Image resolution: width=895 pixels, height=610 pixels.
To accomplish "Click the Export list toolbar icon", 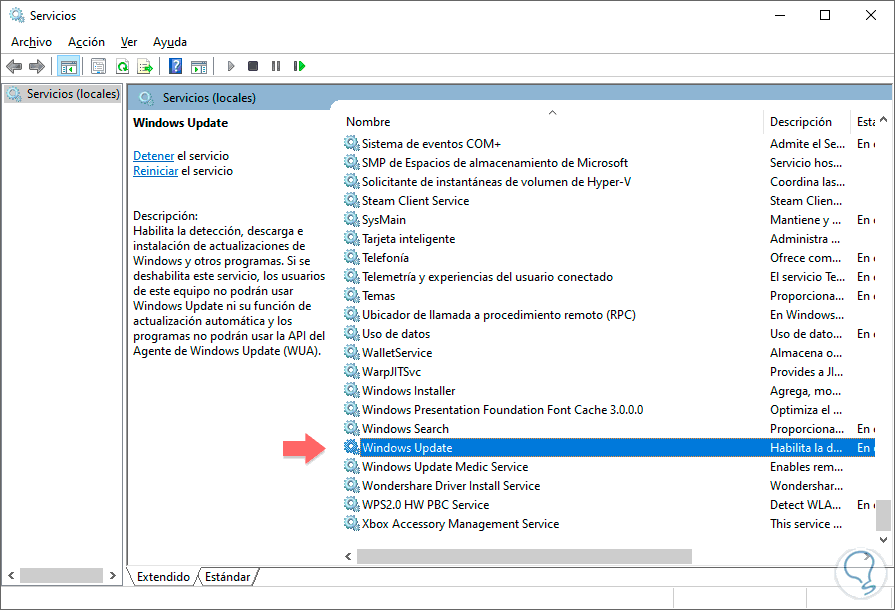I will pos(145,66).
